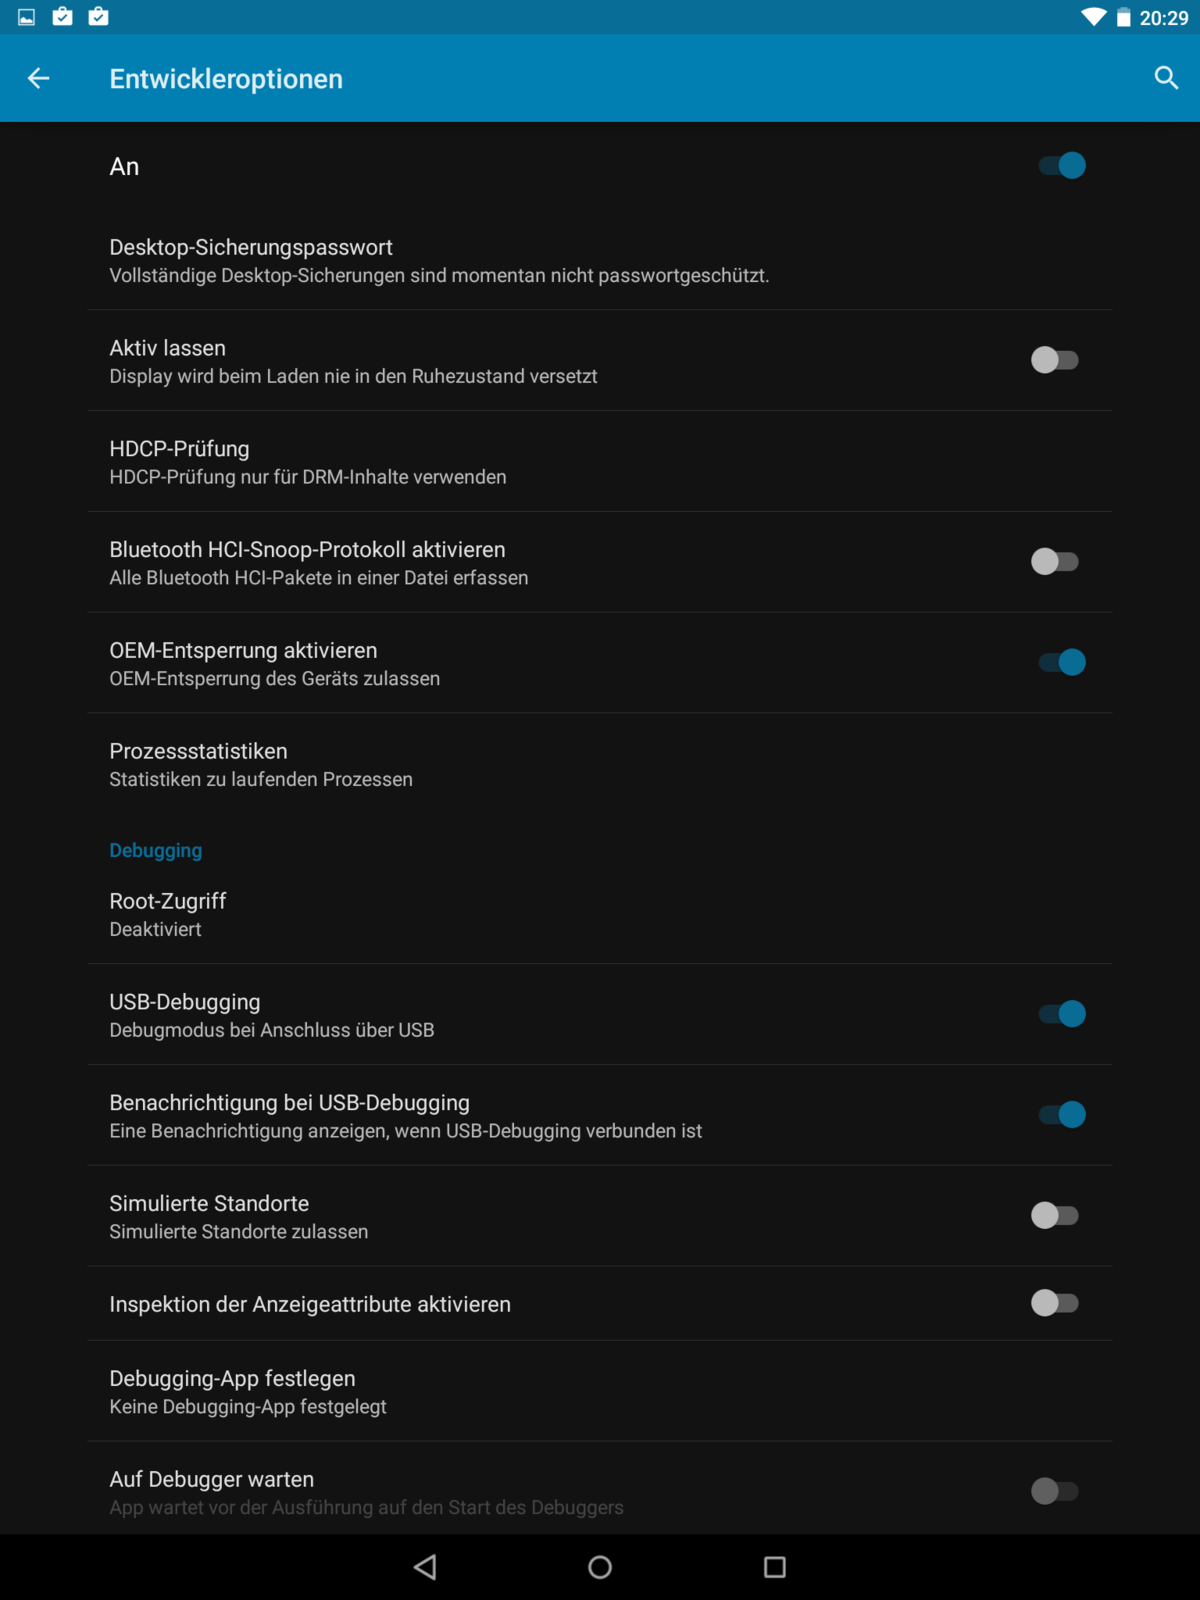Toggle Inspektion der Anzeigeattribute switch

coord(1054,1304)
